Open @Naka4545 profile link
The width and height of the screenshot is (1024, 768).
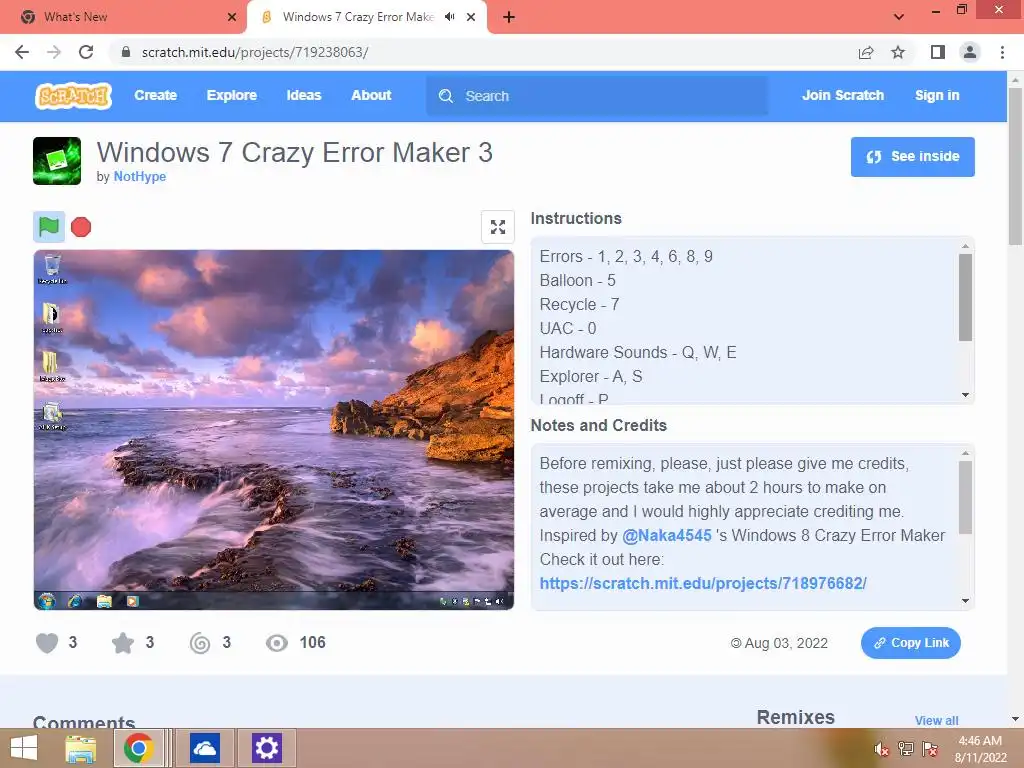coord(667,536)
